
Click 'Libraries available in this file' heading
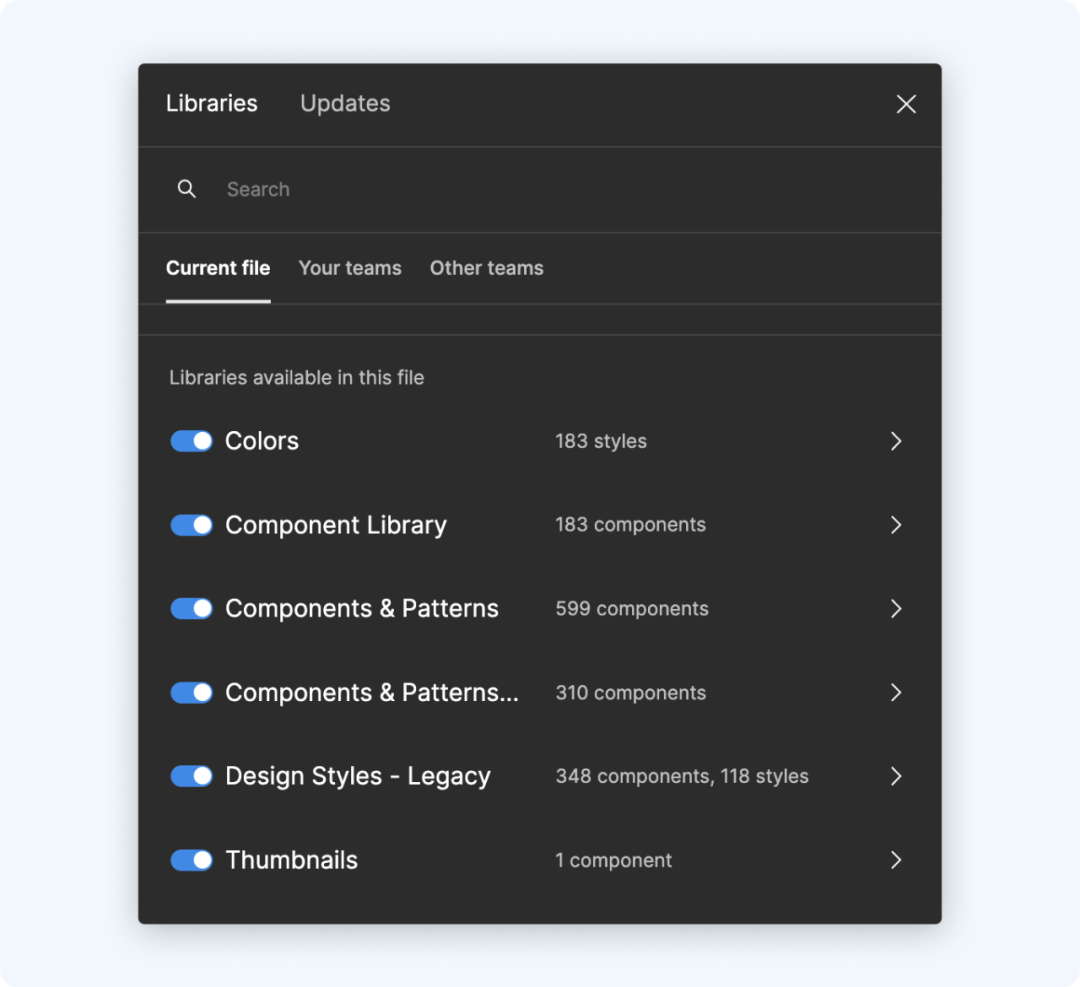[297, 377]
